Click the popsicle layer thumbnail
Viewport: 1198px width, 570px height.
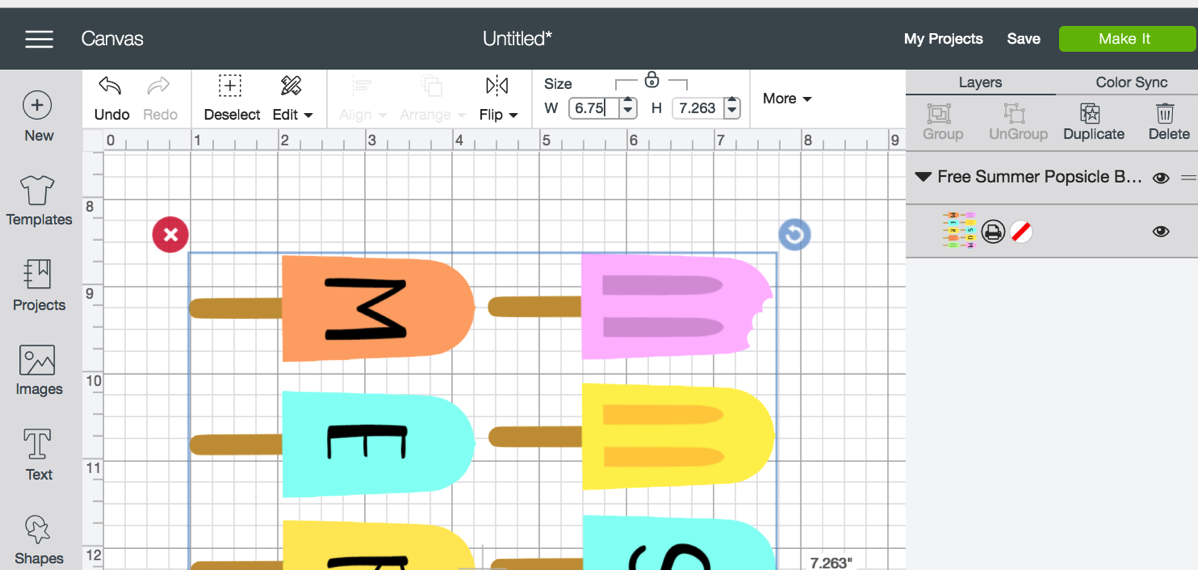pos(959,230)
